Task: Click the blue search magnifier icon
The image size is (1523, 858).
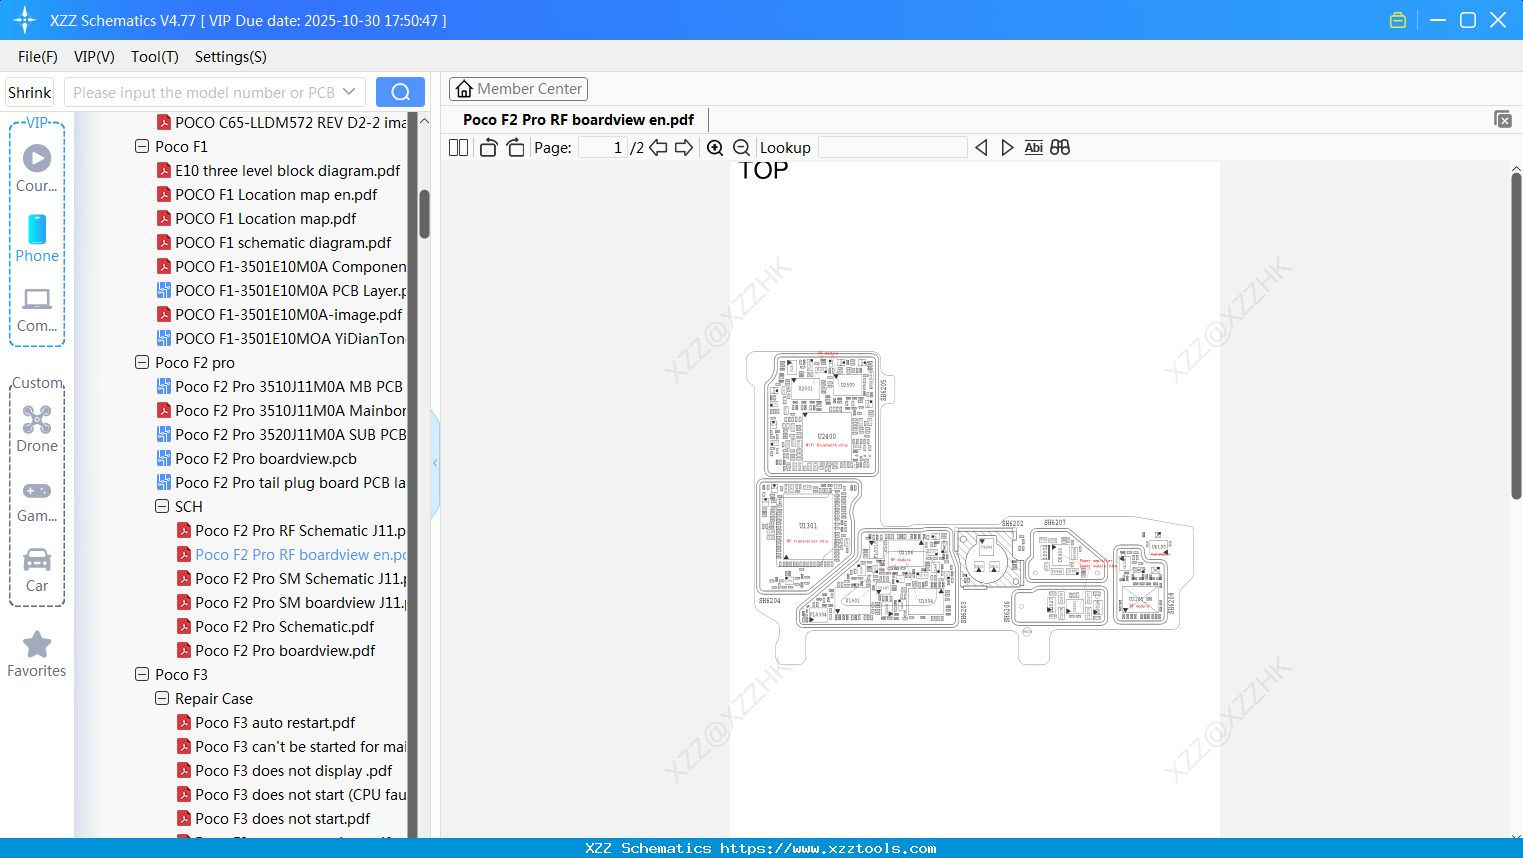Action: 400,91
